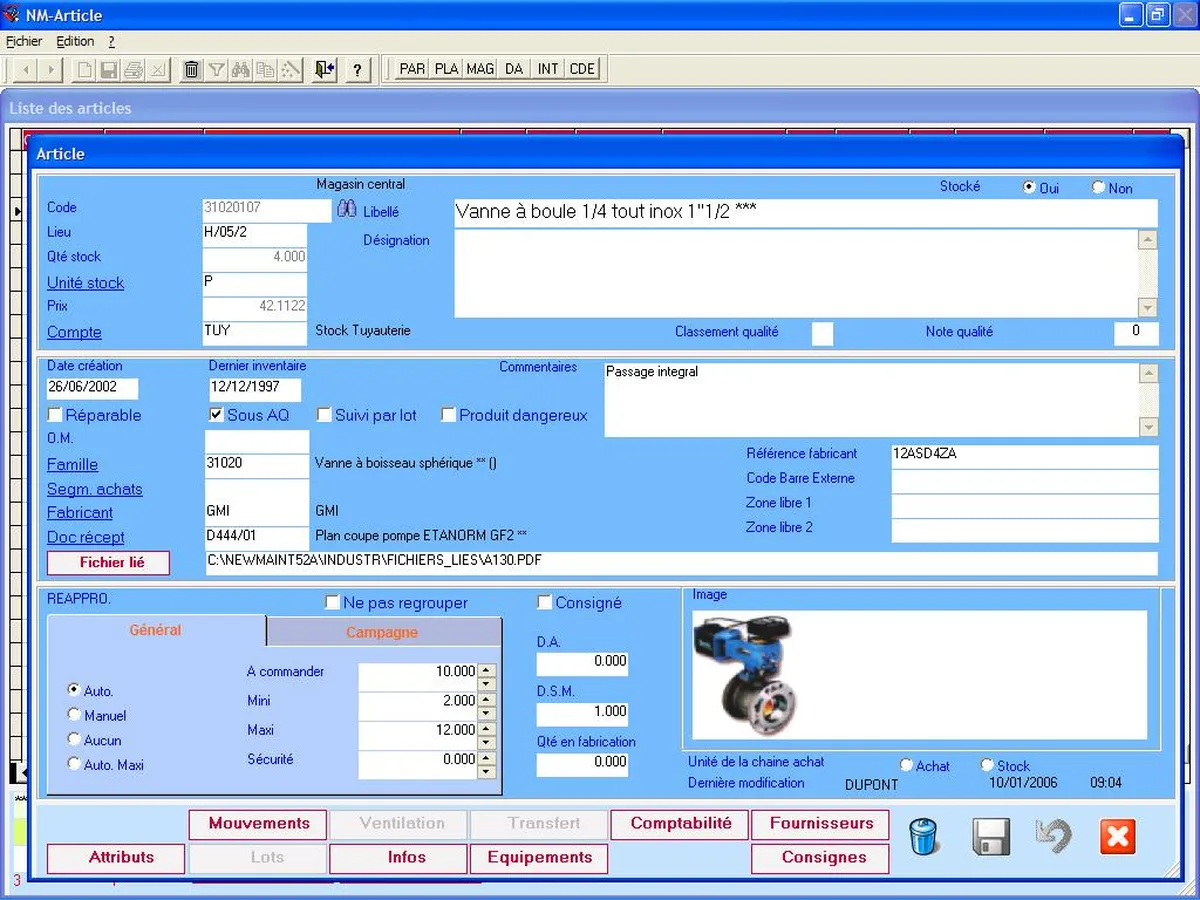
Task: Click the exit door icon in the toolbar
Action: tap(323, 69)
